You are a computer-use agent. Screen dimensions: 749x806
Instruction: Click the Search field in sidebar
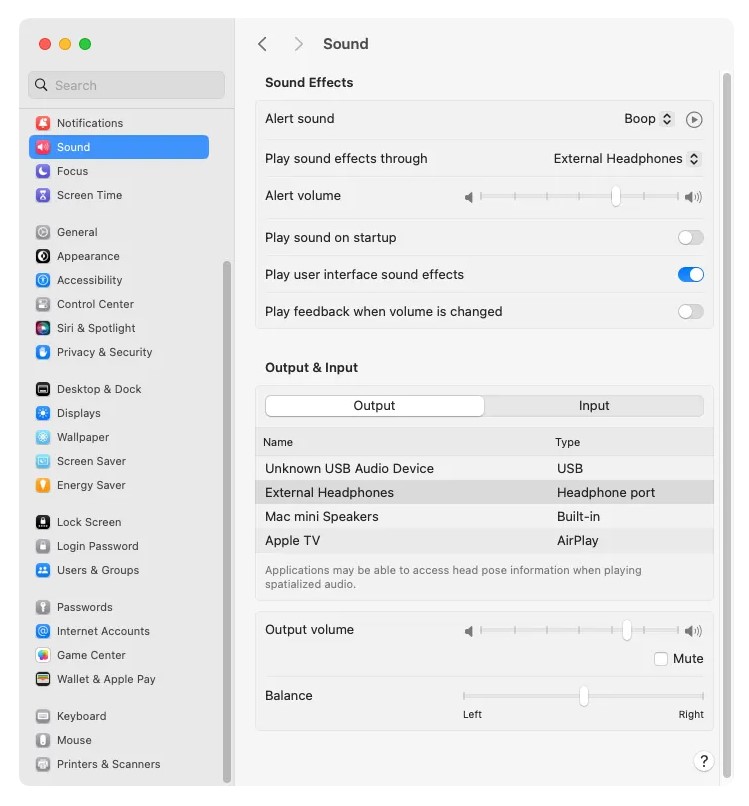126,85
